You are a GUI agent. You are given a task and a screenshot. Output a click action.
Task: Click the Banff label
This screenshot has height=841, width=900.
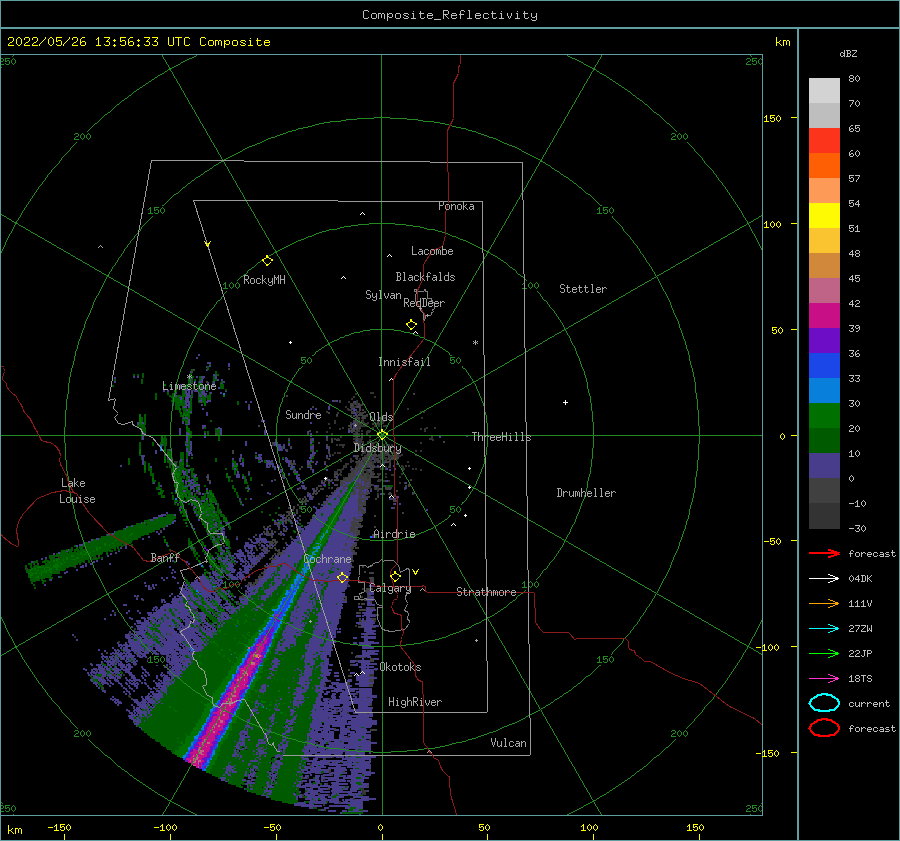click(165, 557)
